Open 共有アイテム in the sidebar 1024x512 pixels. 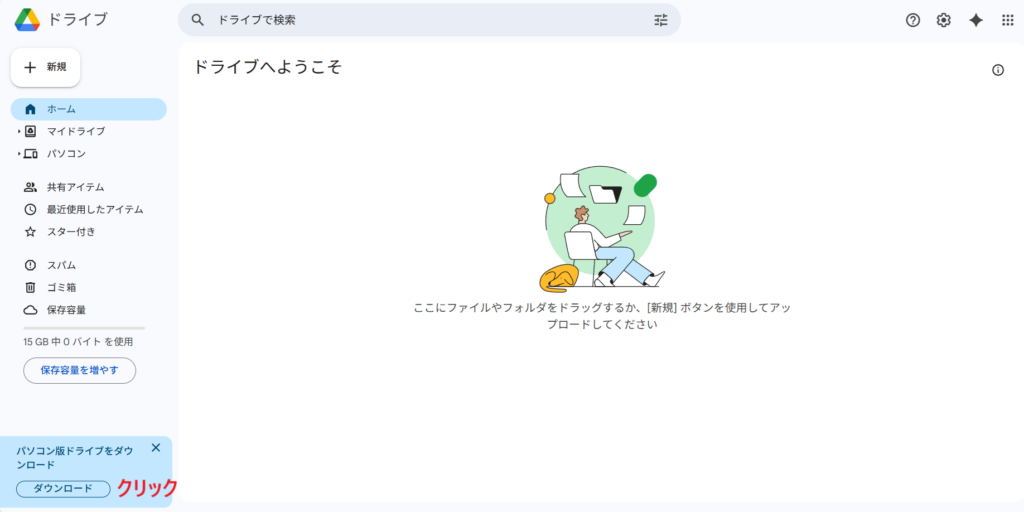pyautogui.click(x=75, y=187)
